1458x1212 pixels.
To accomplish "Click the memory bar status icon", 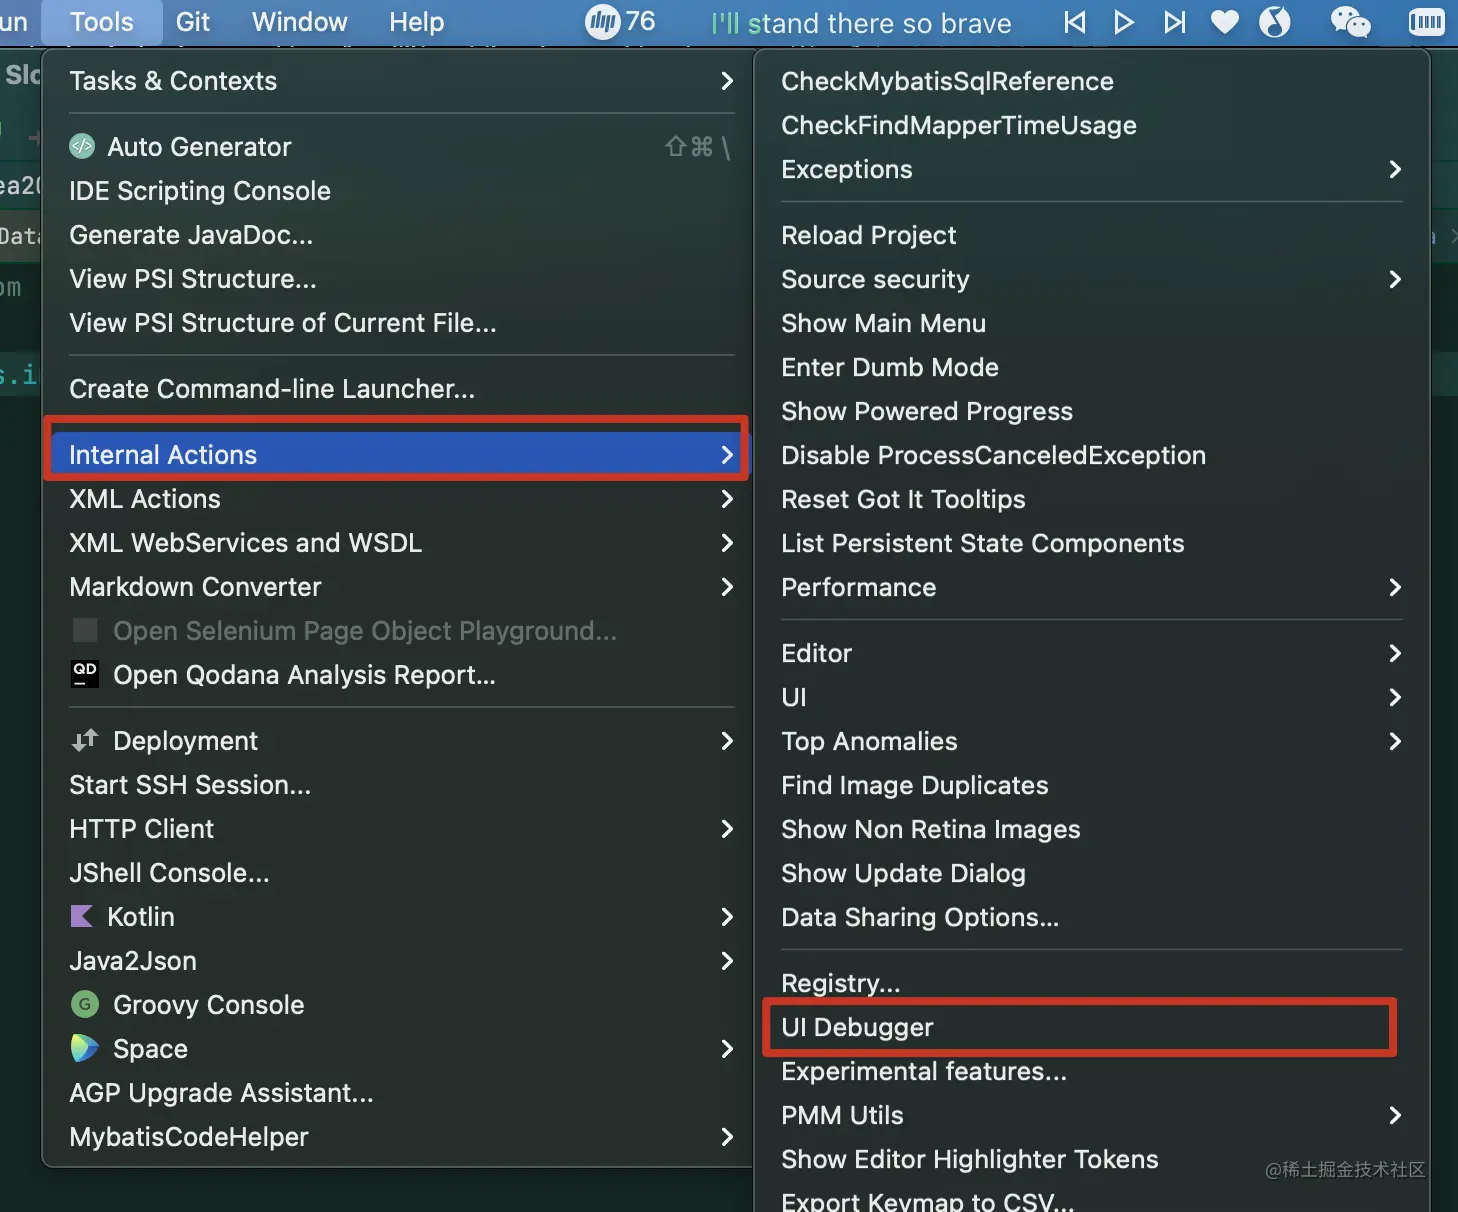I will [1426, 22].
